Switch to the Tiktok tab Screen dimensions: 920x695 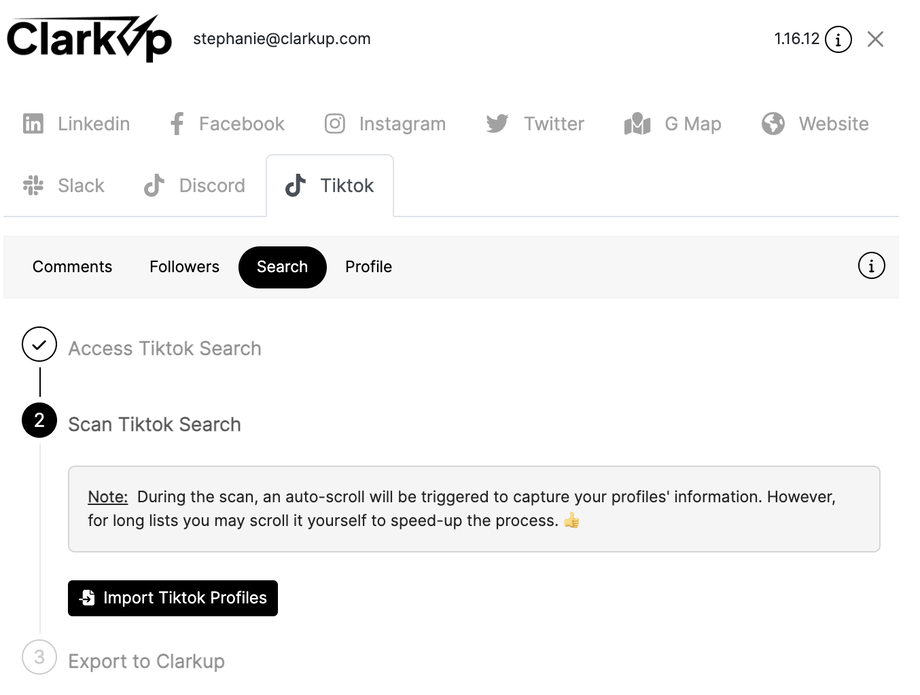click(330, 186)
